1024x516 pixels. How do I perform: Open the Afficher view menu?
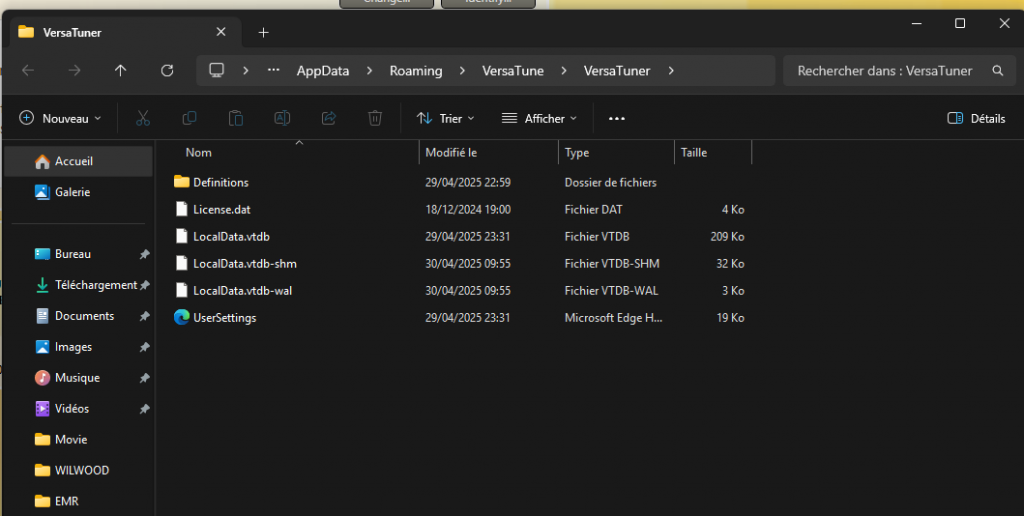pos(539,118)
